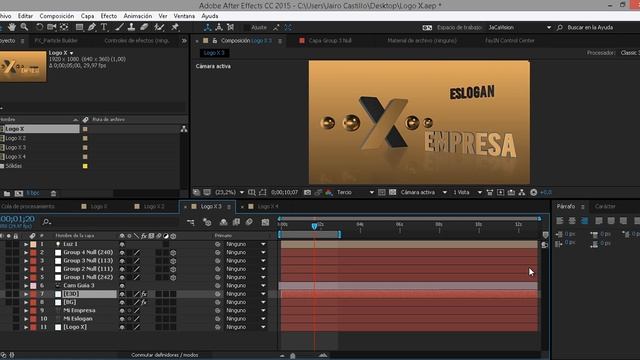Toggle shy switch for Luz 1 layer
The height and width of the screenshot is (360, 640).
click(122, 244)
